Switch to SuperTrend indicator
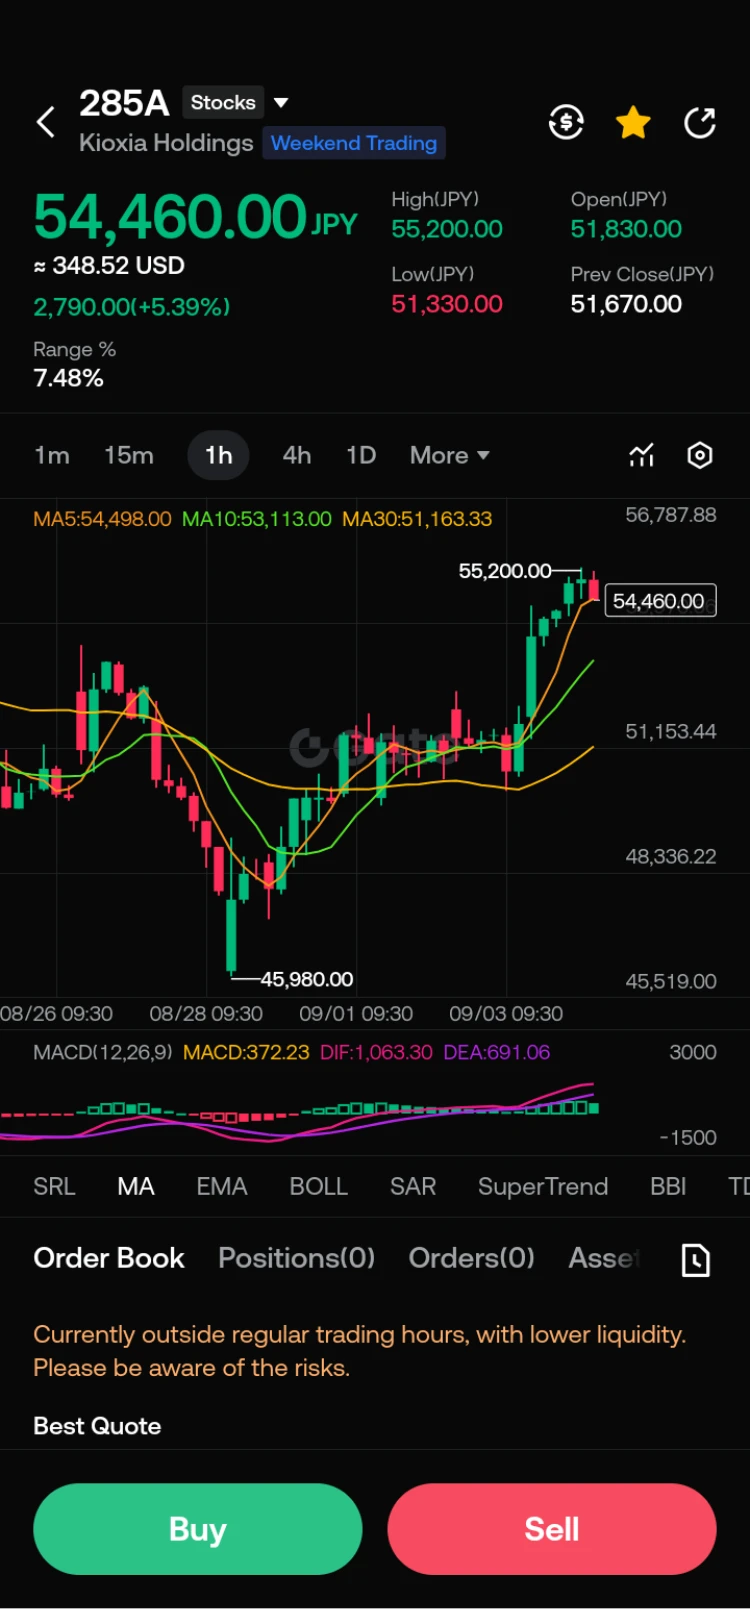Viewport: 750px width, 1609px height. (543, 1186)
